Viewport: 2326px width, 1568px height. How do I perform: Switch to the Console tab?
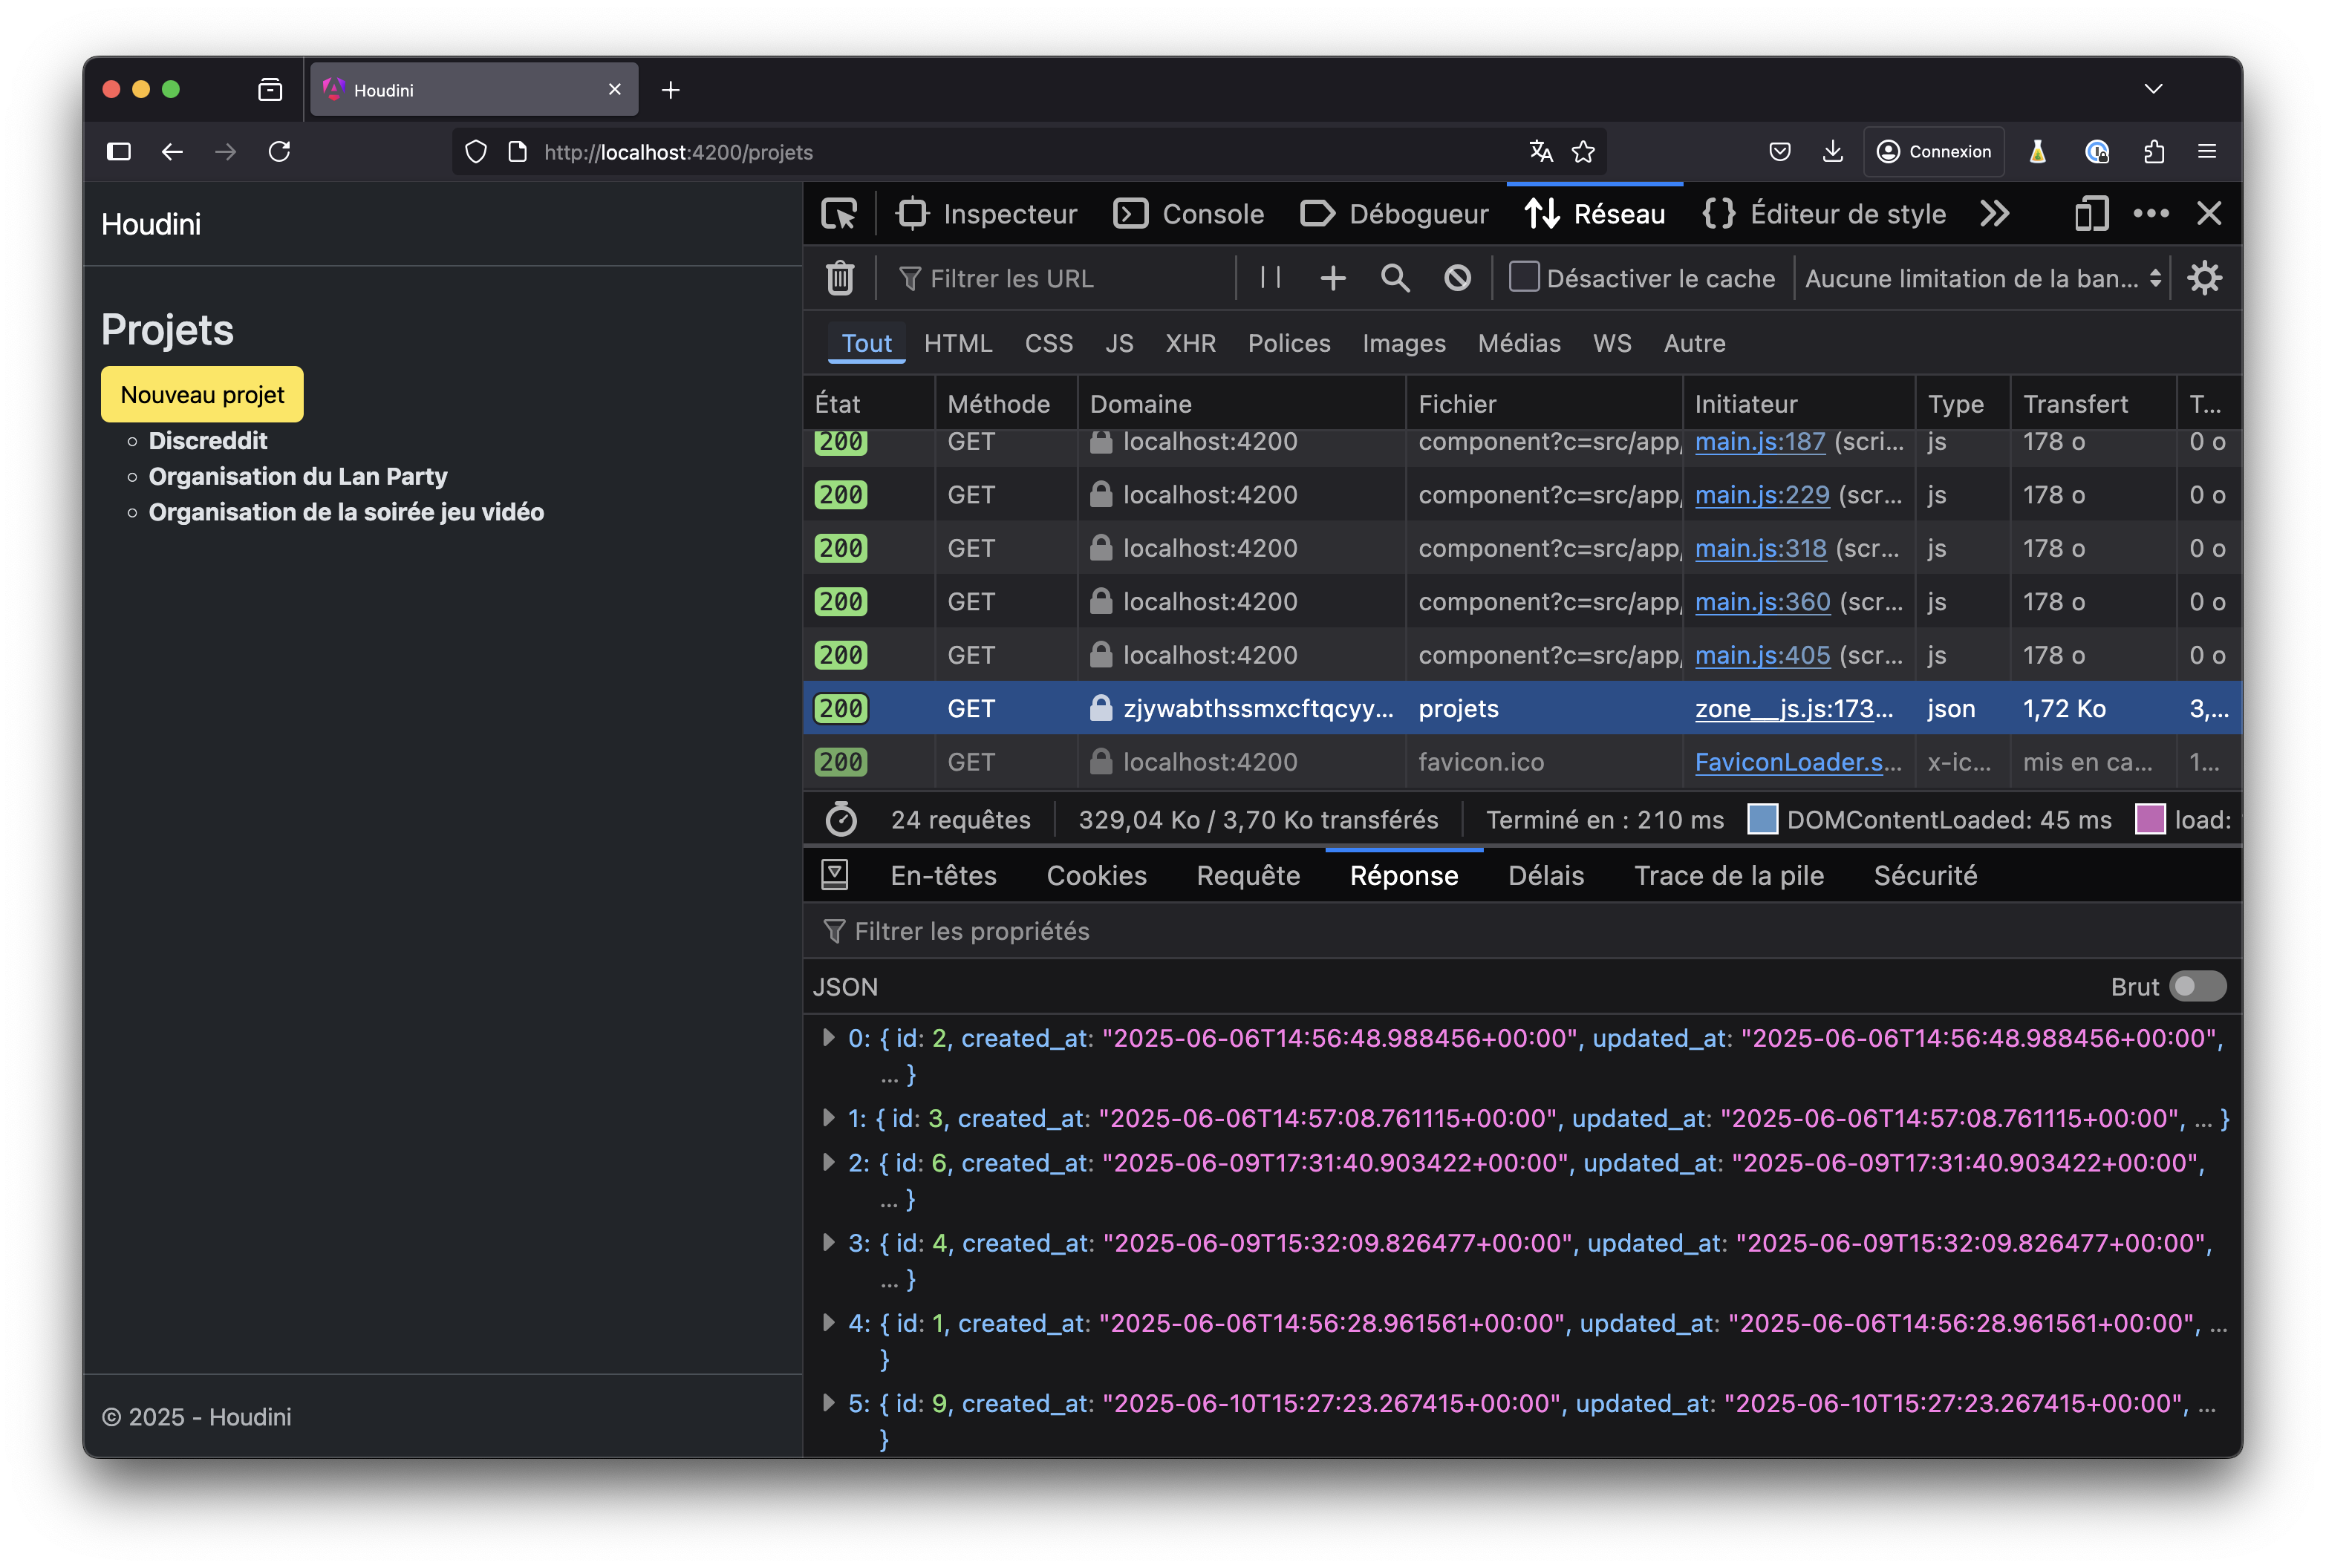pos(1189,214)
